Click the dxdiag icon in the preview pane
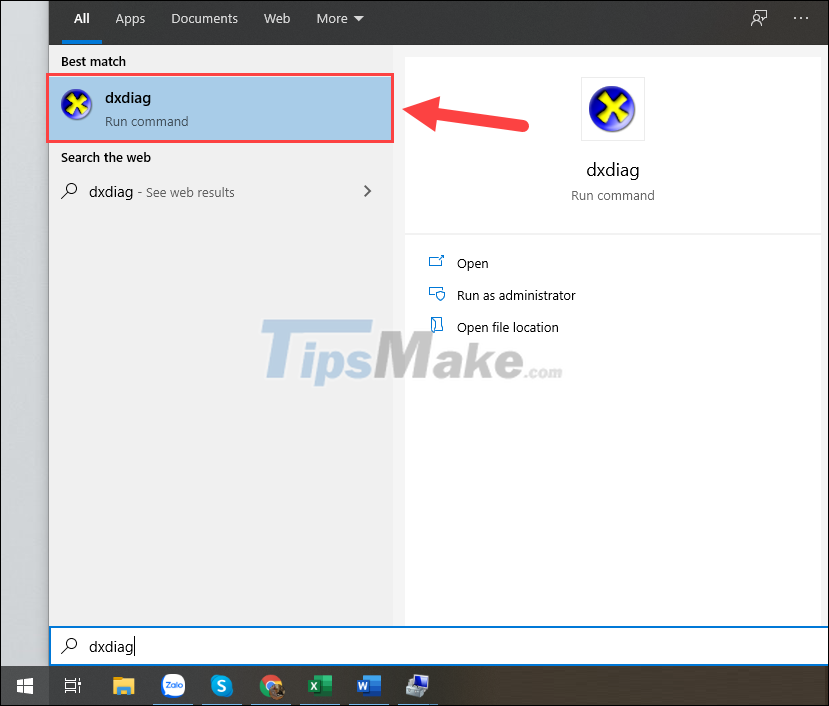 612,108
